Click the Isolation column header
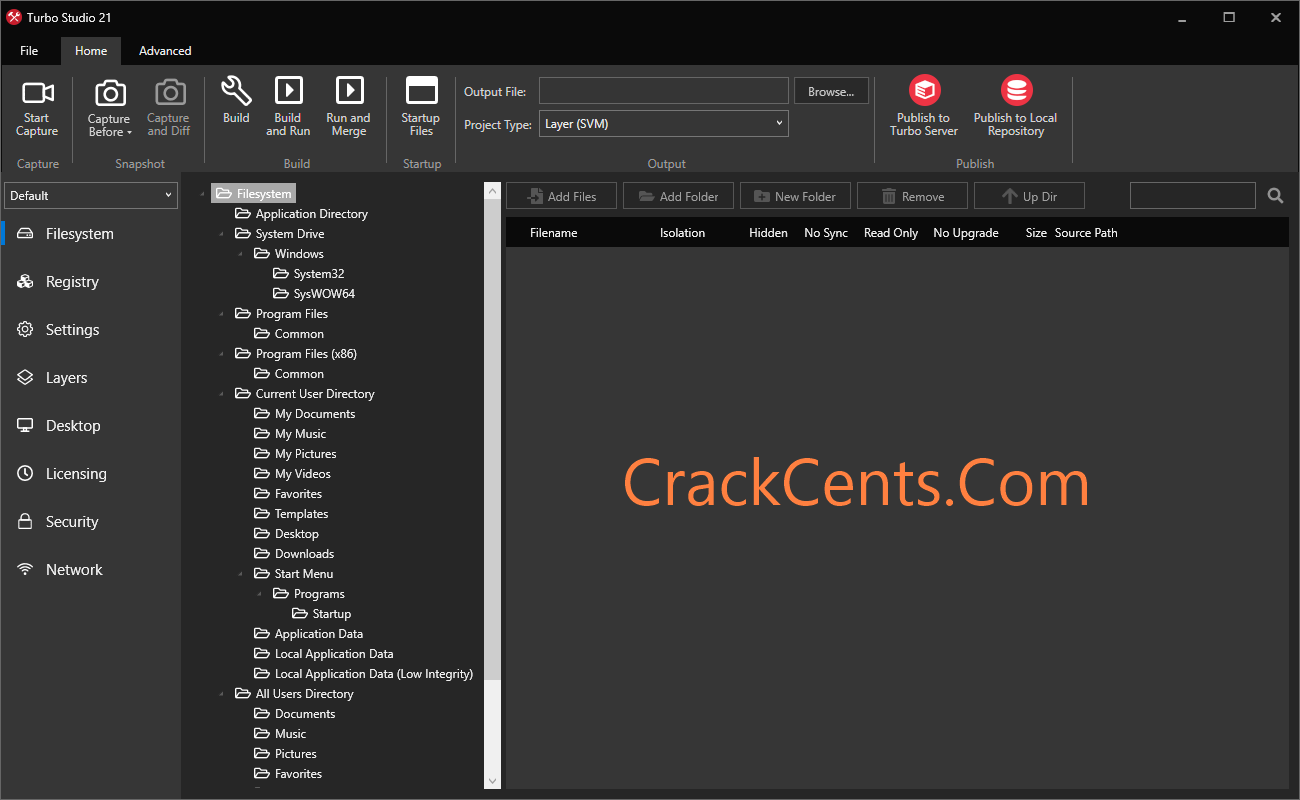The height and width of the screenshot is (800, 1300). pos(682,233)
